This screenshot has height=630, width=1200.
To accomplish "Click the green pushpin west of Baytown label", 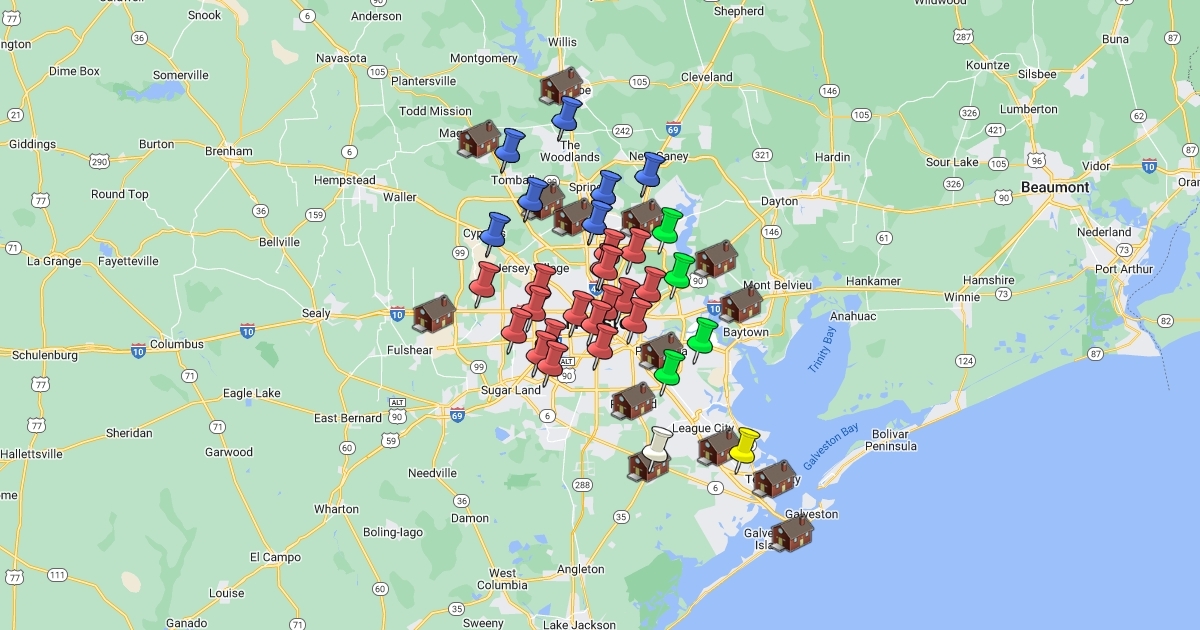I will click(703, 339).
